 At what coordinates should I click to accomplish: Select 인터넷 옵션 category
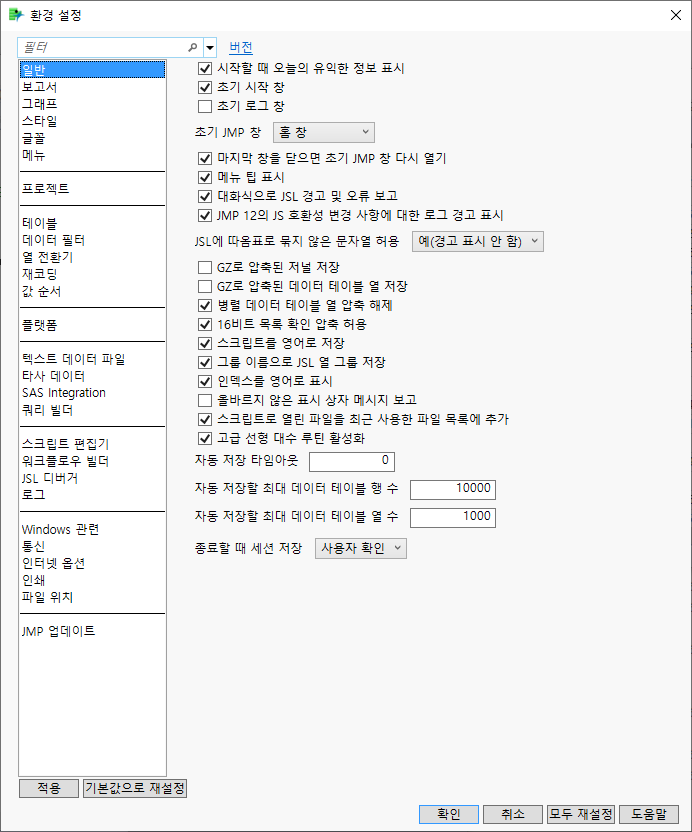coord(92,563)
